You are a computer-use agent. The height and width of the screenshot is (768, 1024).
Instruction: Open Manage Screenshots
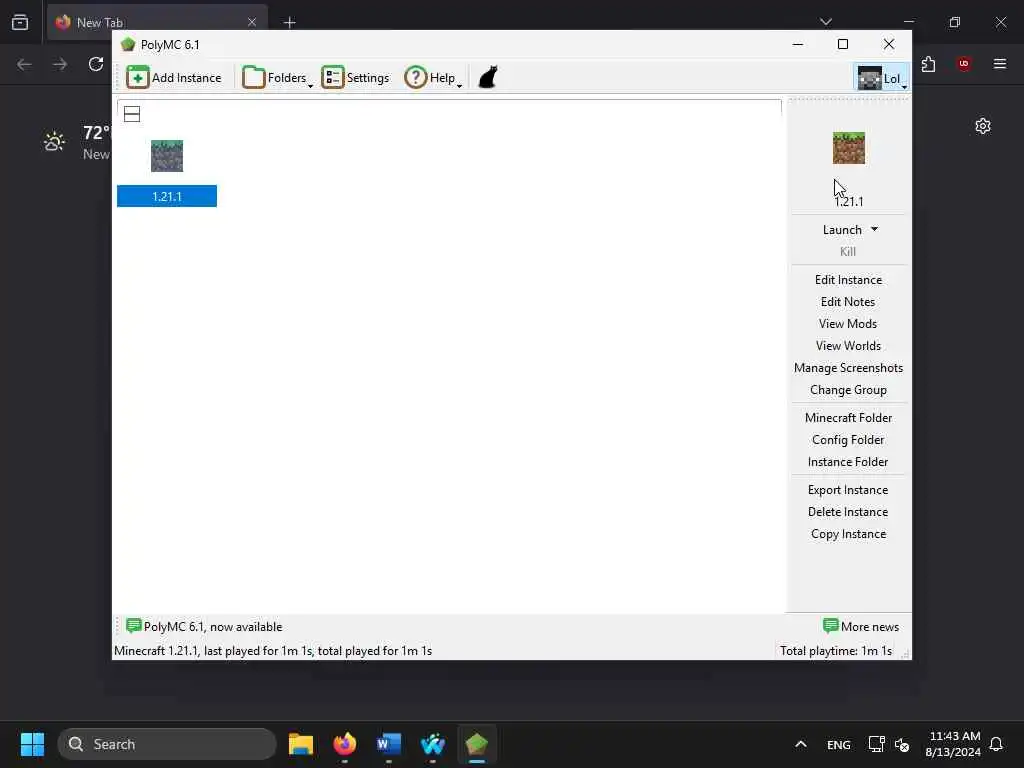click(x=848, y=368)
